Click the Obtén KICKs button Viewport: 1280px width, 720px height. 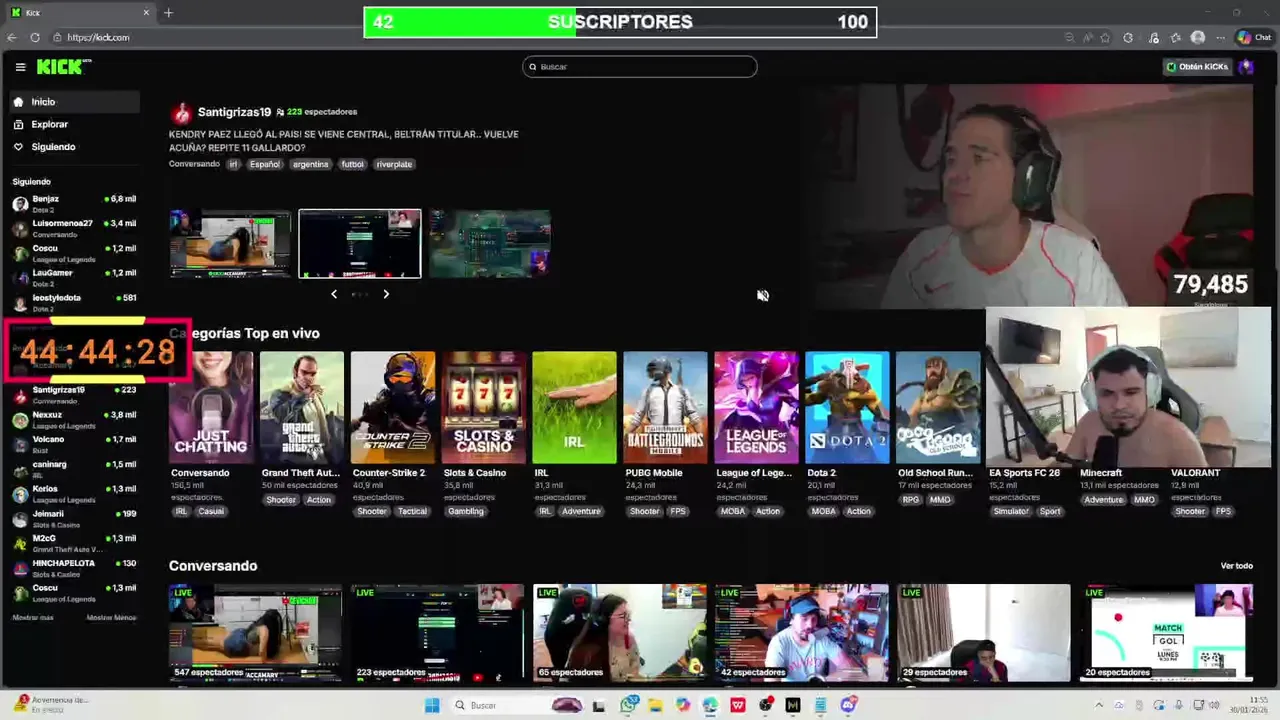point(1197,67)
